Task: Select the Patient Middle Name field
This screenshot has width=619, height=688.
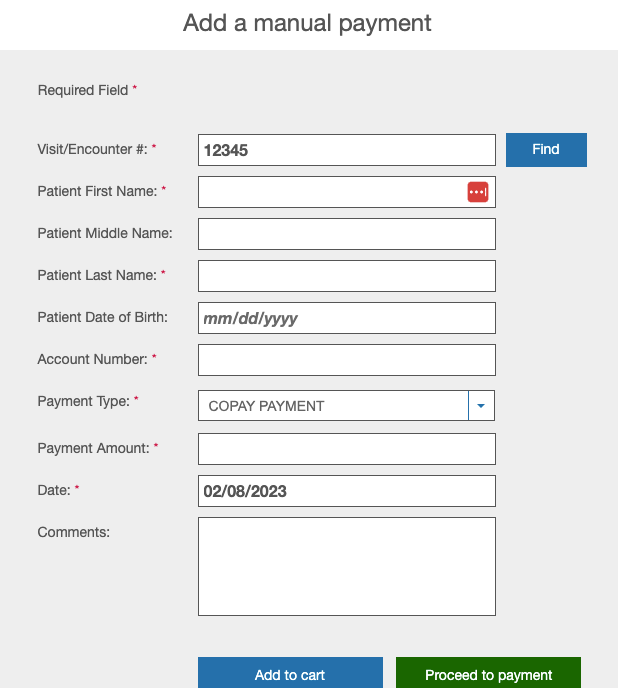Action: (x=346, y=234)
